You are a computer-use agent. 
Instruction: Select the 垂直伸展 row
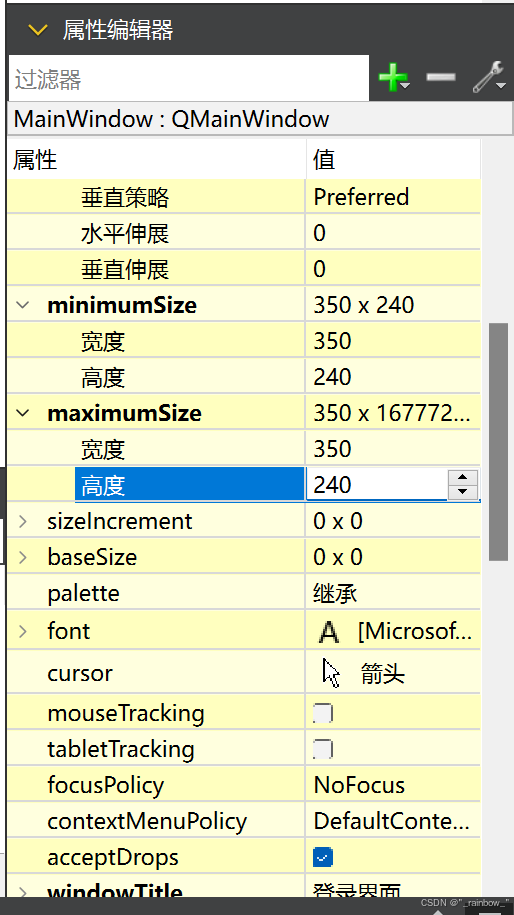[x=244, y=269]
